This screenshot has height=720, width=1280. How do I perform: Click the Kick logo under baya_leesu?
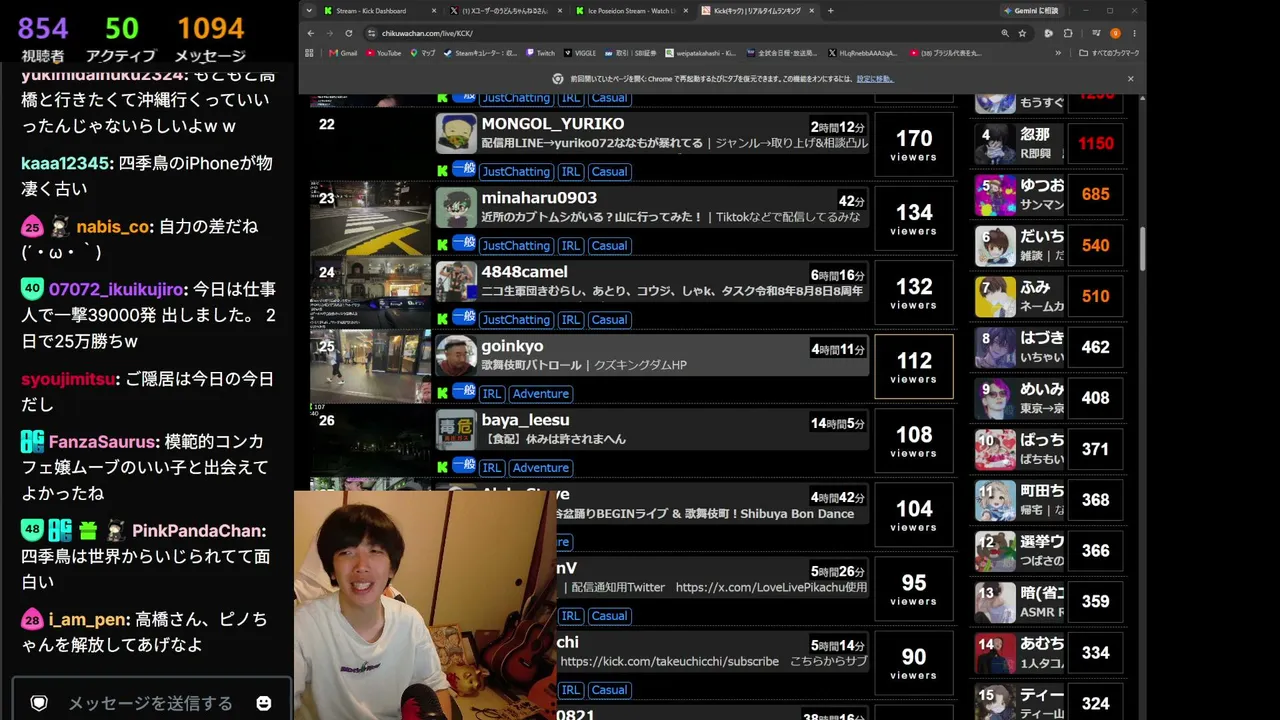click(x=442, y=468)
